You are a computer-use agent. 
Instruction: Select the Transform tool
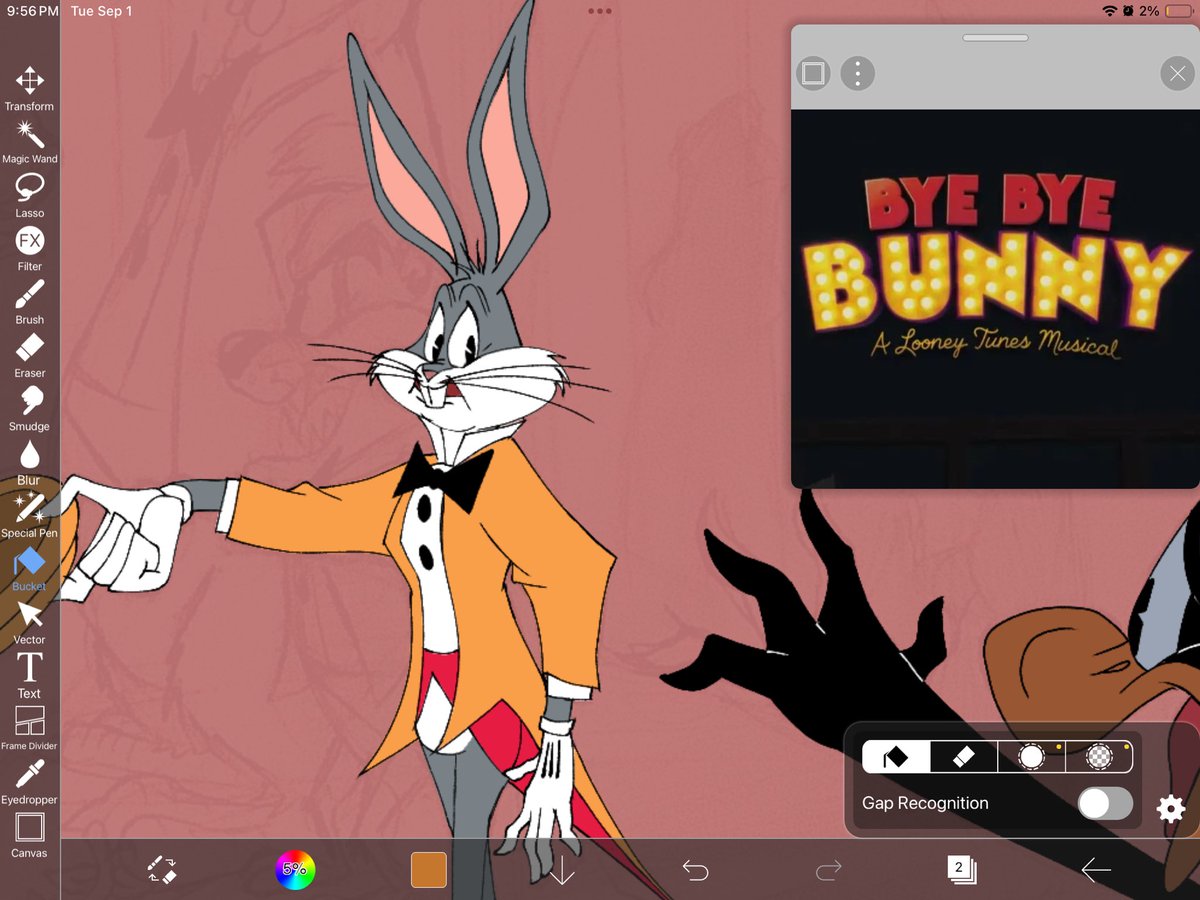point(29,88)
